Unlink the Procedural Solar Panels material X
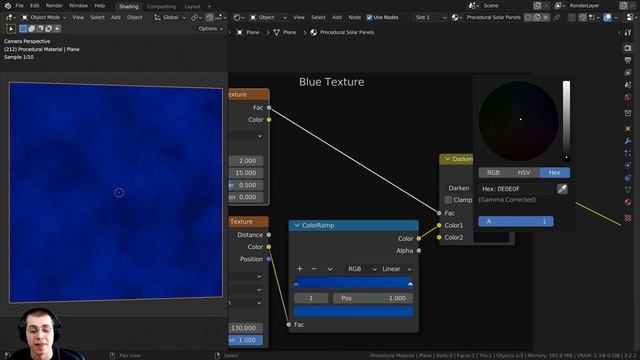Viewport: 640px width, 360px height. pos(546,18)
